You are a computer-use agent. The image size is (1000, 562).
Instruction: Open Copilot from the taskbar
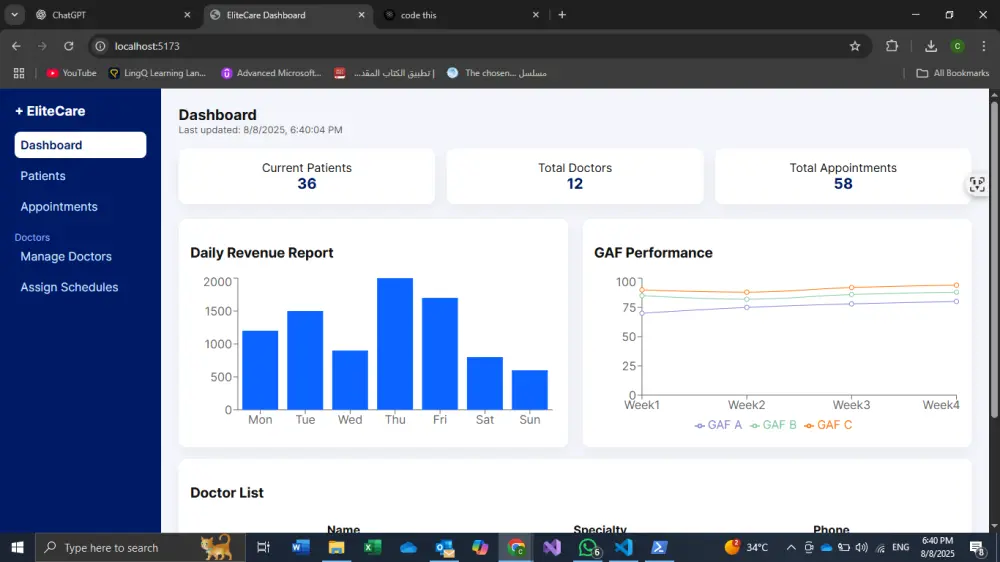(x=480, y=547)
